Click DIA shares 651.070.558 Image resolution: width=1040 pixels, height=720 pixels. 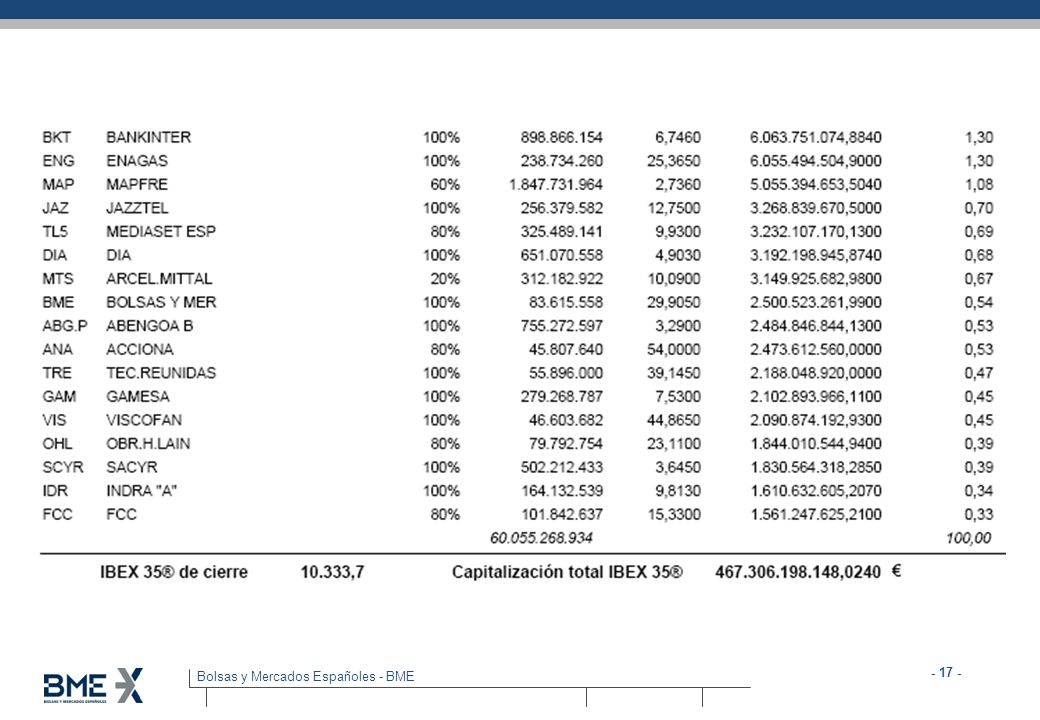562,255
